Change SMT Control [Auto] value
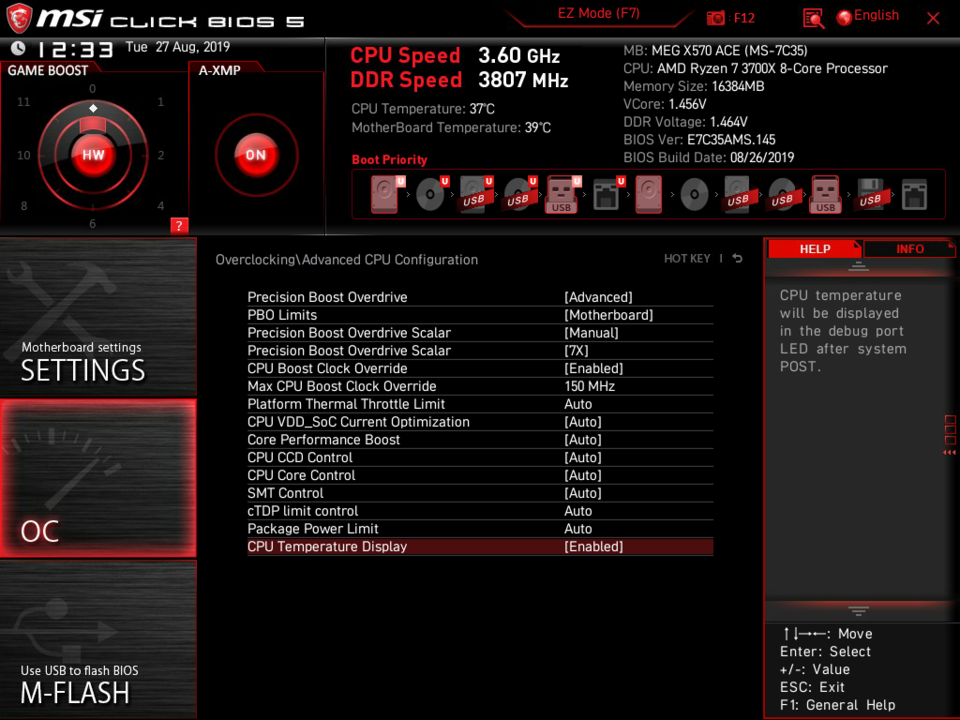Image resolution: width=960 pixels, height=720 pixels. (583, 492)
